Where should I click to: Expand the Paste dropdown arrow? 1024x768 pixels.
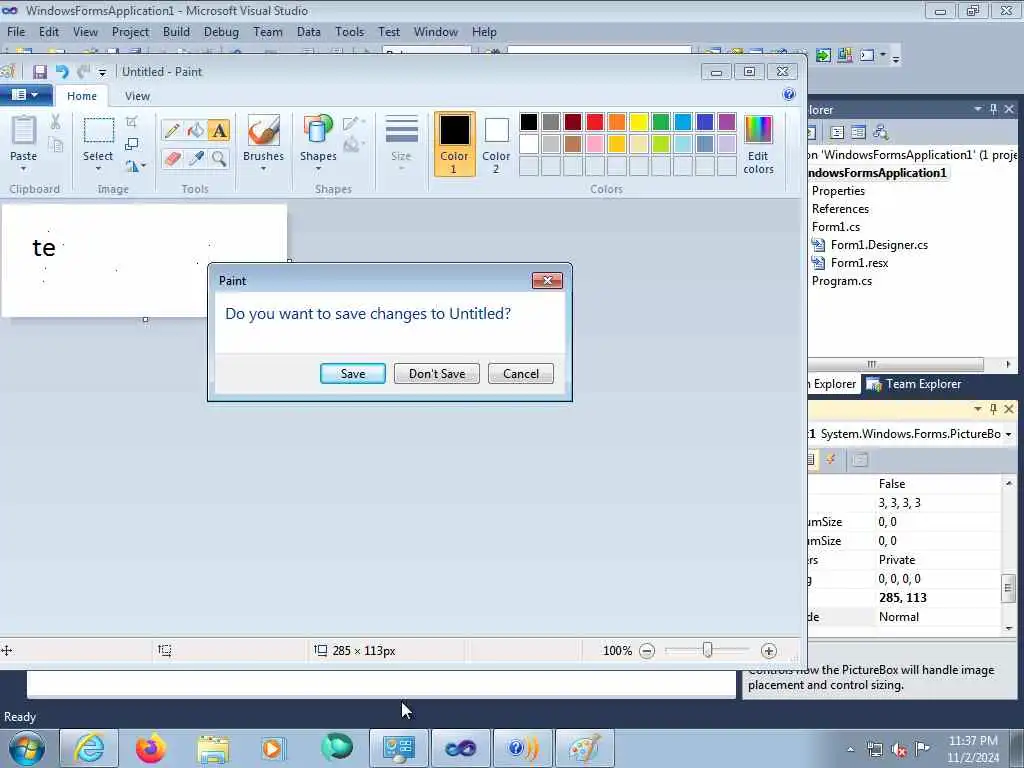[24, 169]
